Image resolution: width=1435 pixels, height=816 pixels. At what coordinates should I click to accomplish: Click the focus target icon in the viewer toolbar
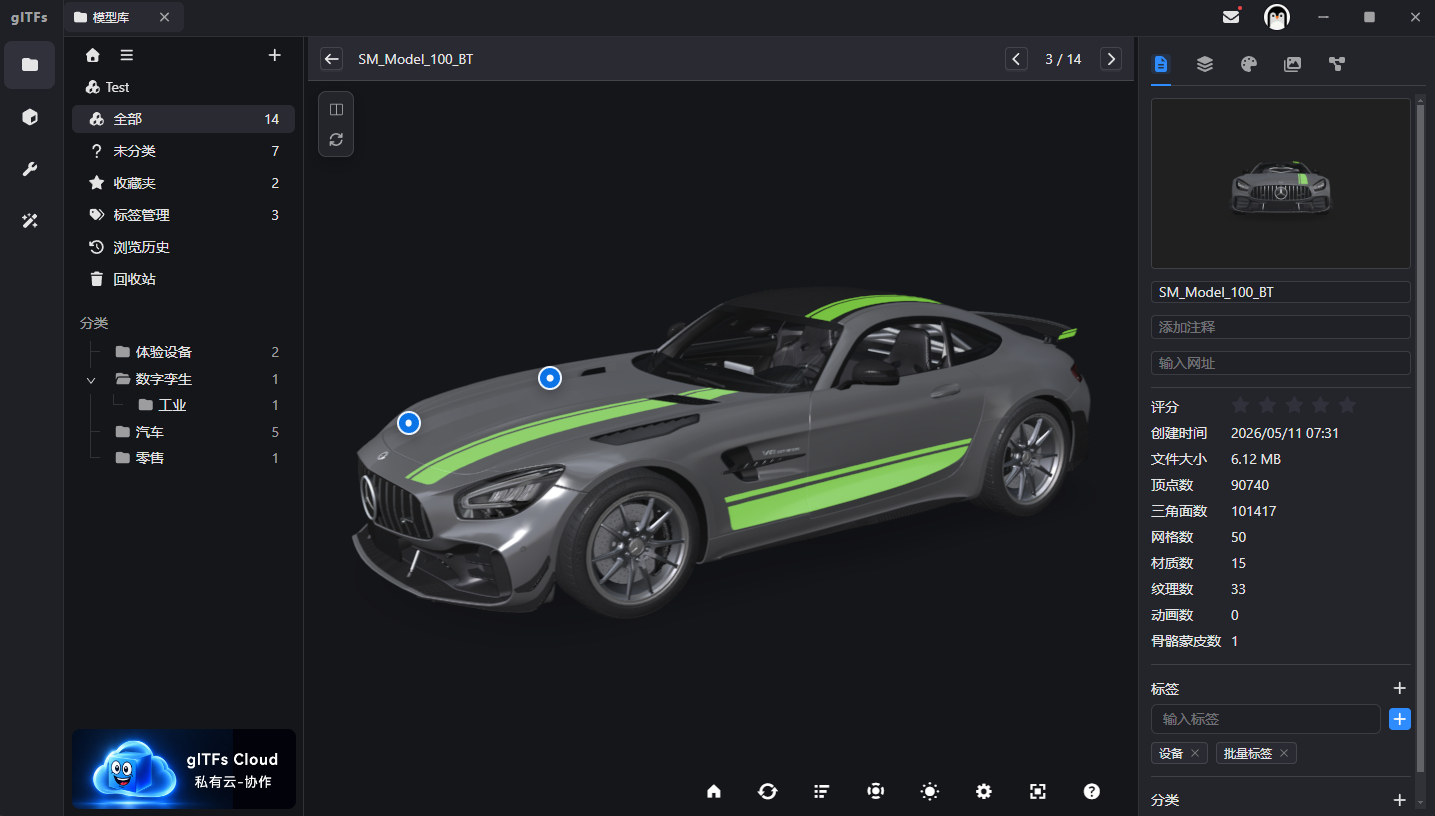point(876,791)
